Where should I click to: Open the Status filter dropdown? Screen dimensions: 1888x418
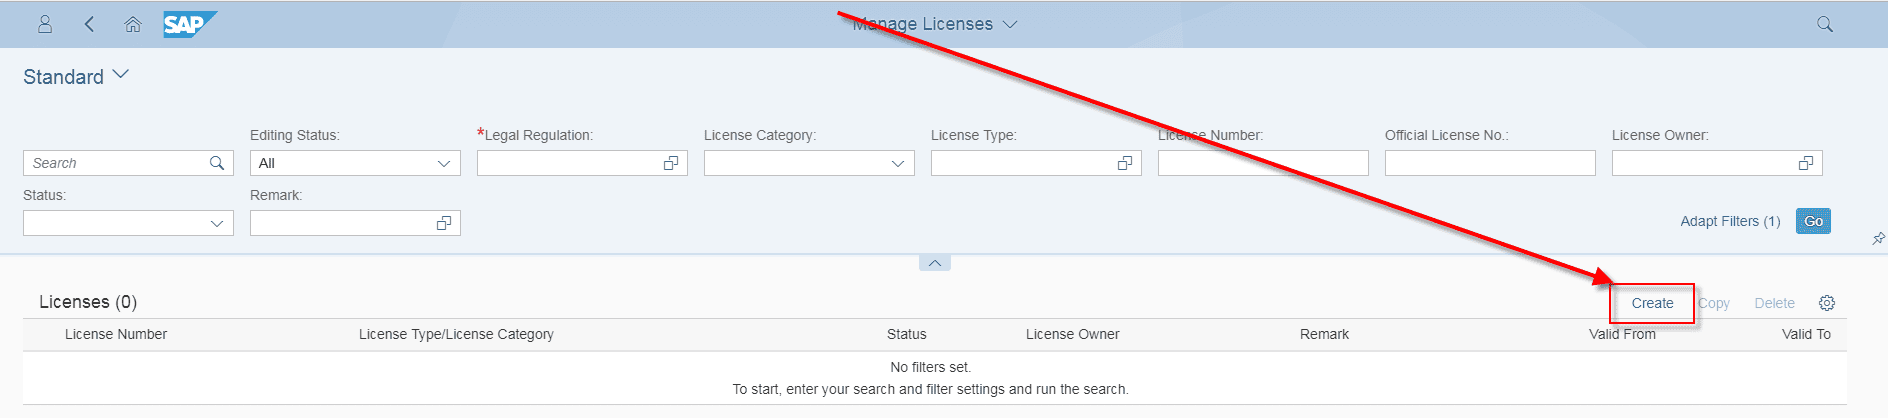click(217, 223)
